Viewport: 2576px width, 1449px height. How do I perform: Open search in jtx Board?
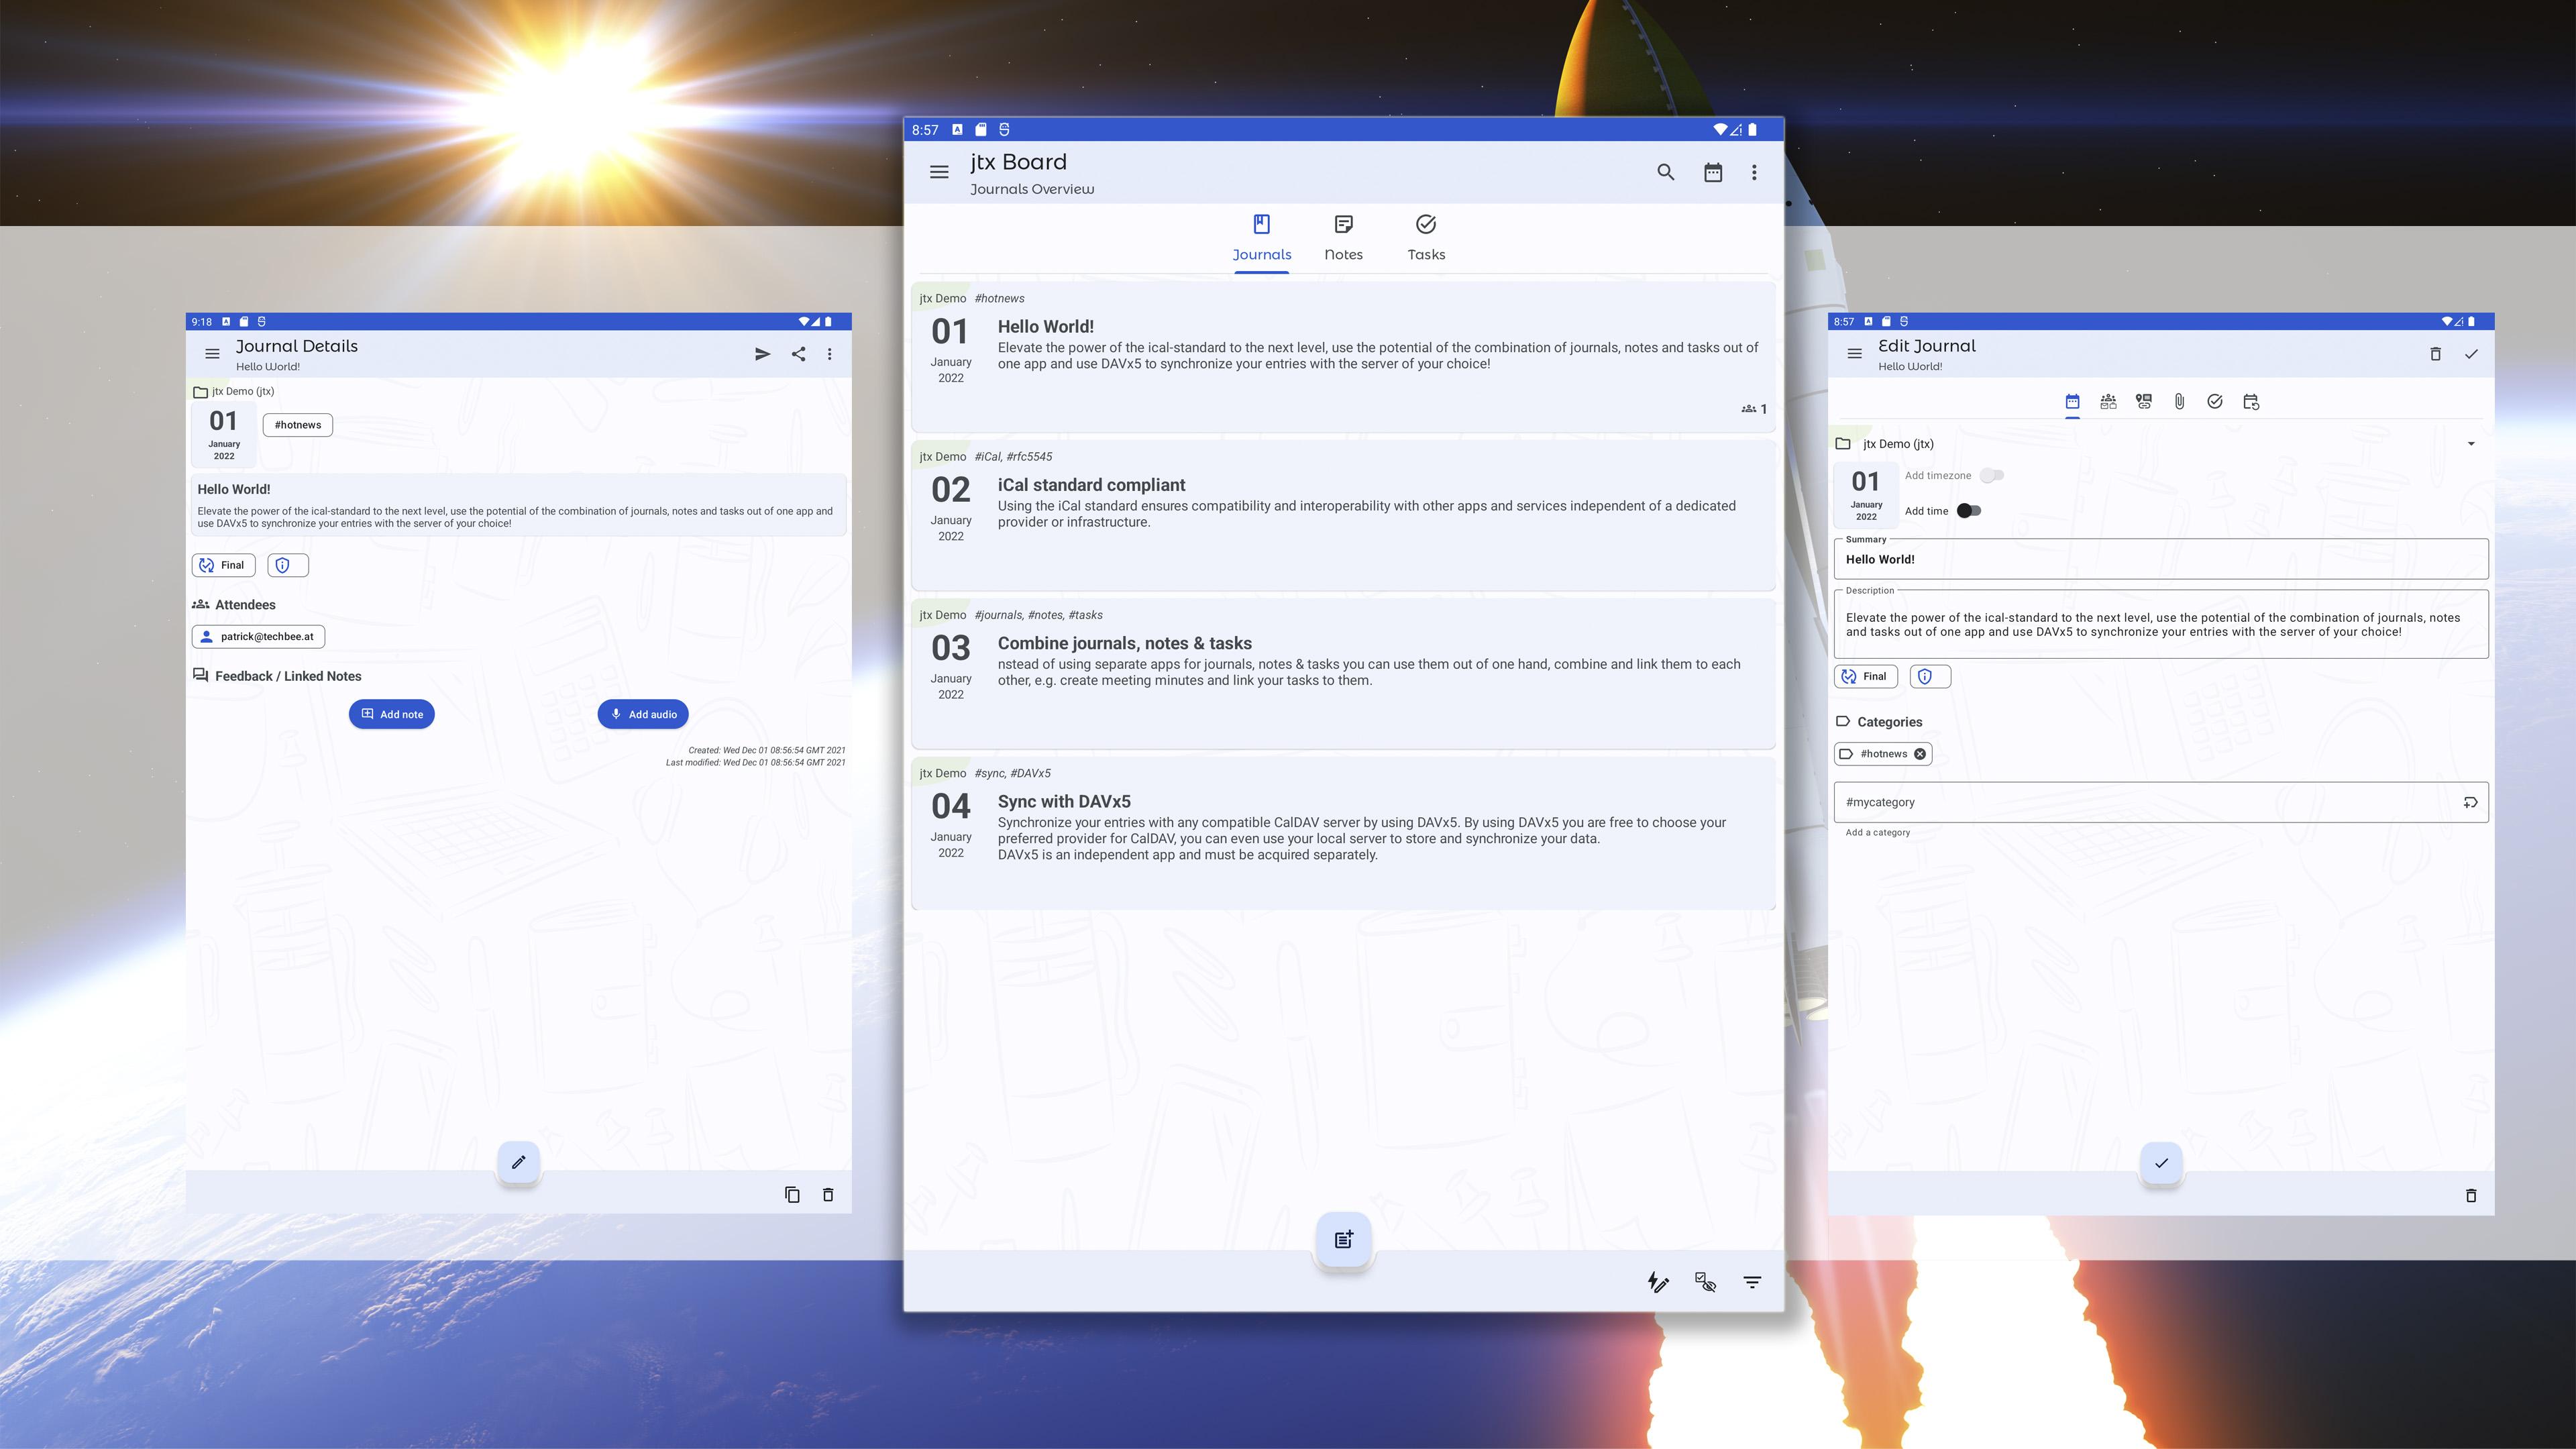[1665, 172]
